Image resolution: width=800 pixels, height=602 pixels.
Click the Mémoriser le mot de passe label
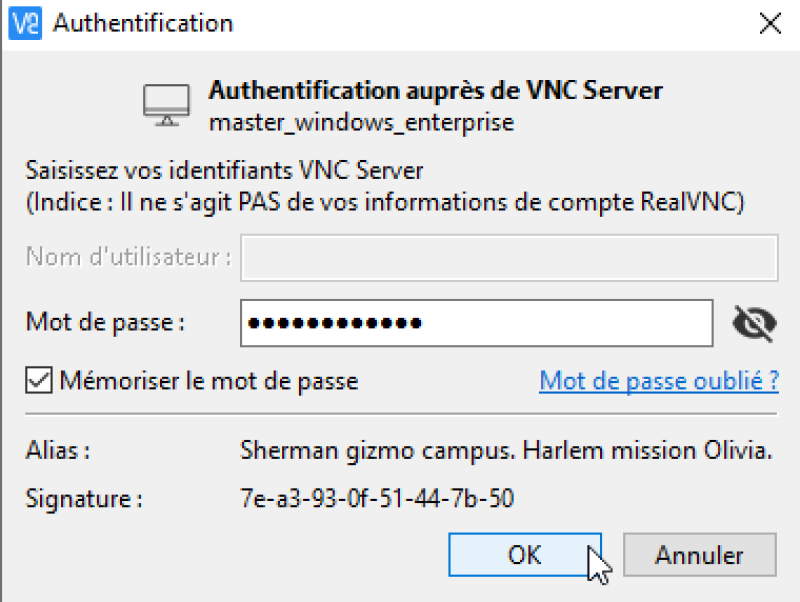pyautogui.click(x=209, y=381)
